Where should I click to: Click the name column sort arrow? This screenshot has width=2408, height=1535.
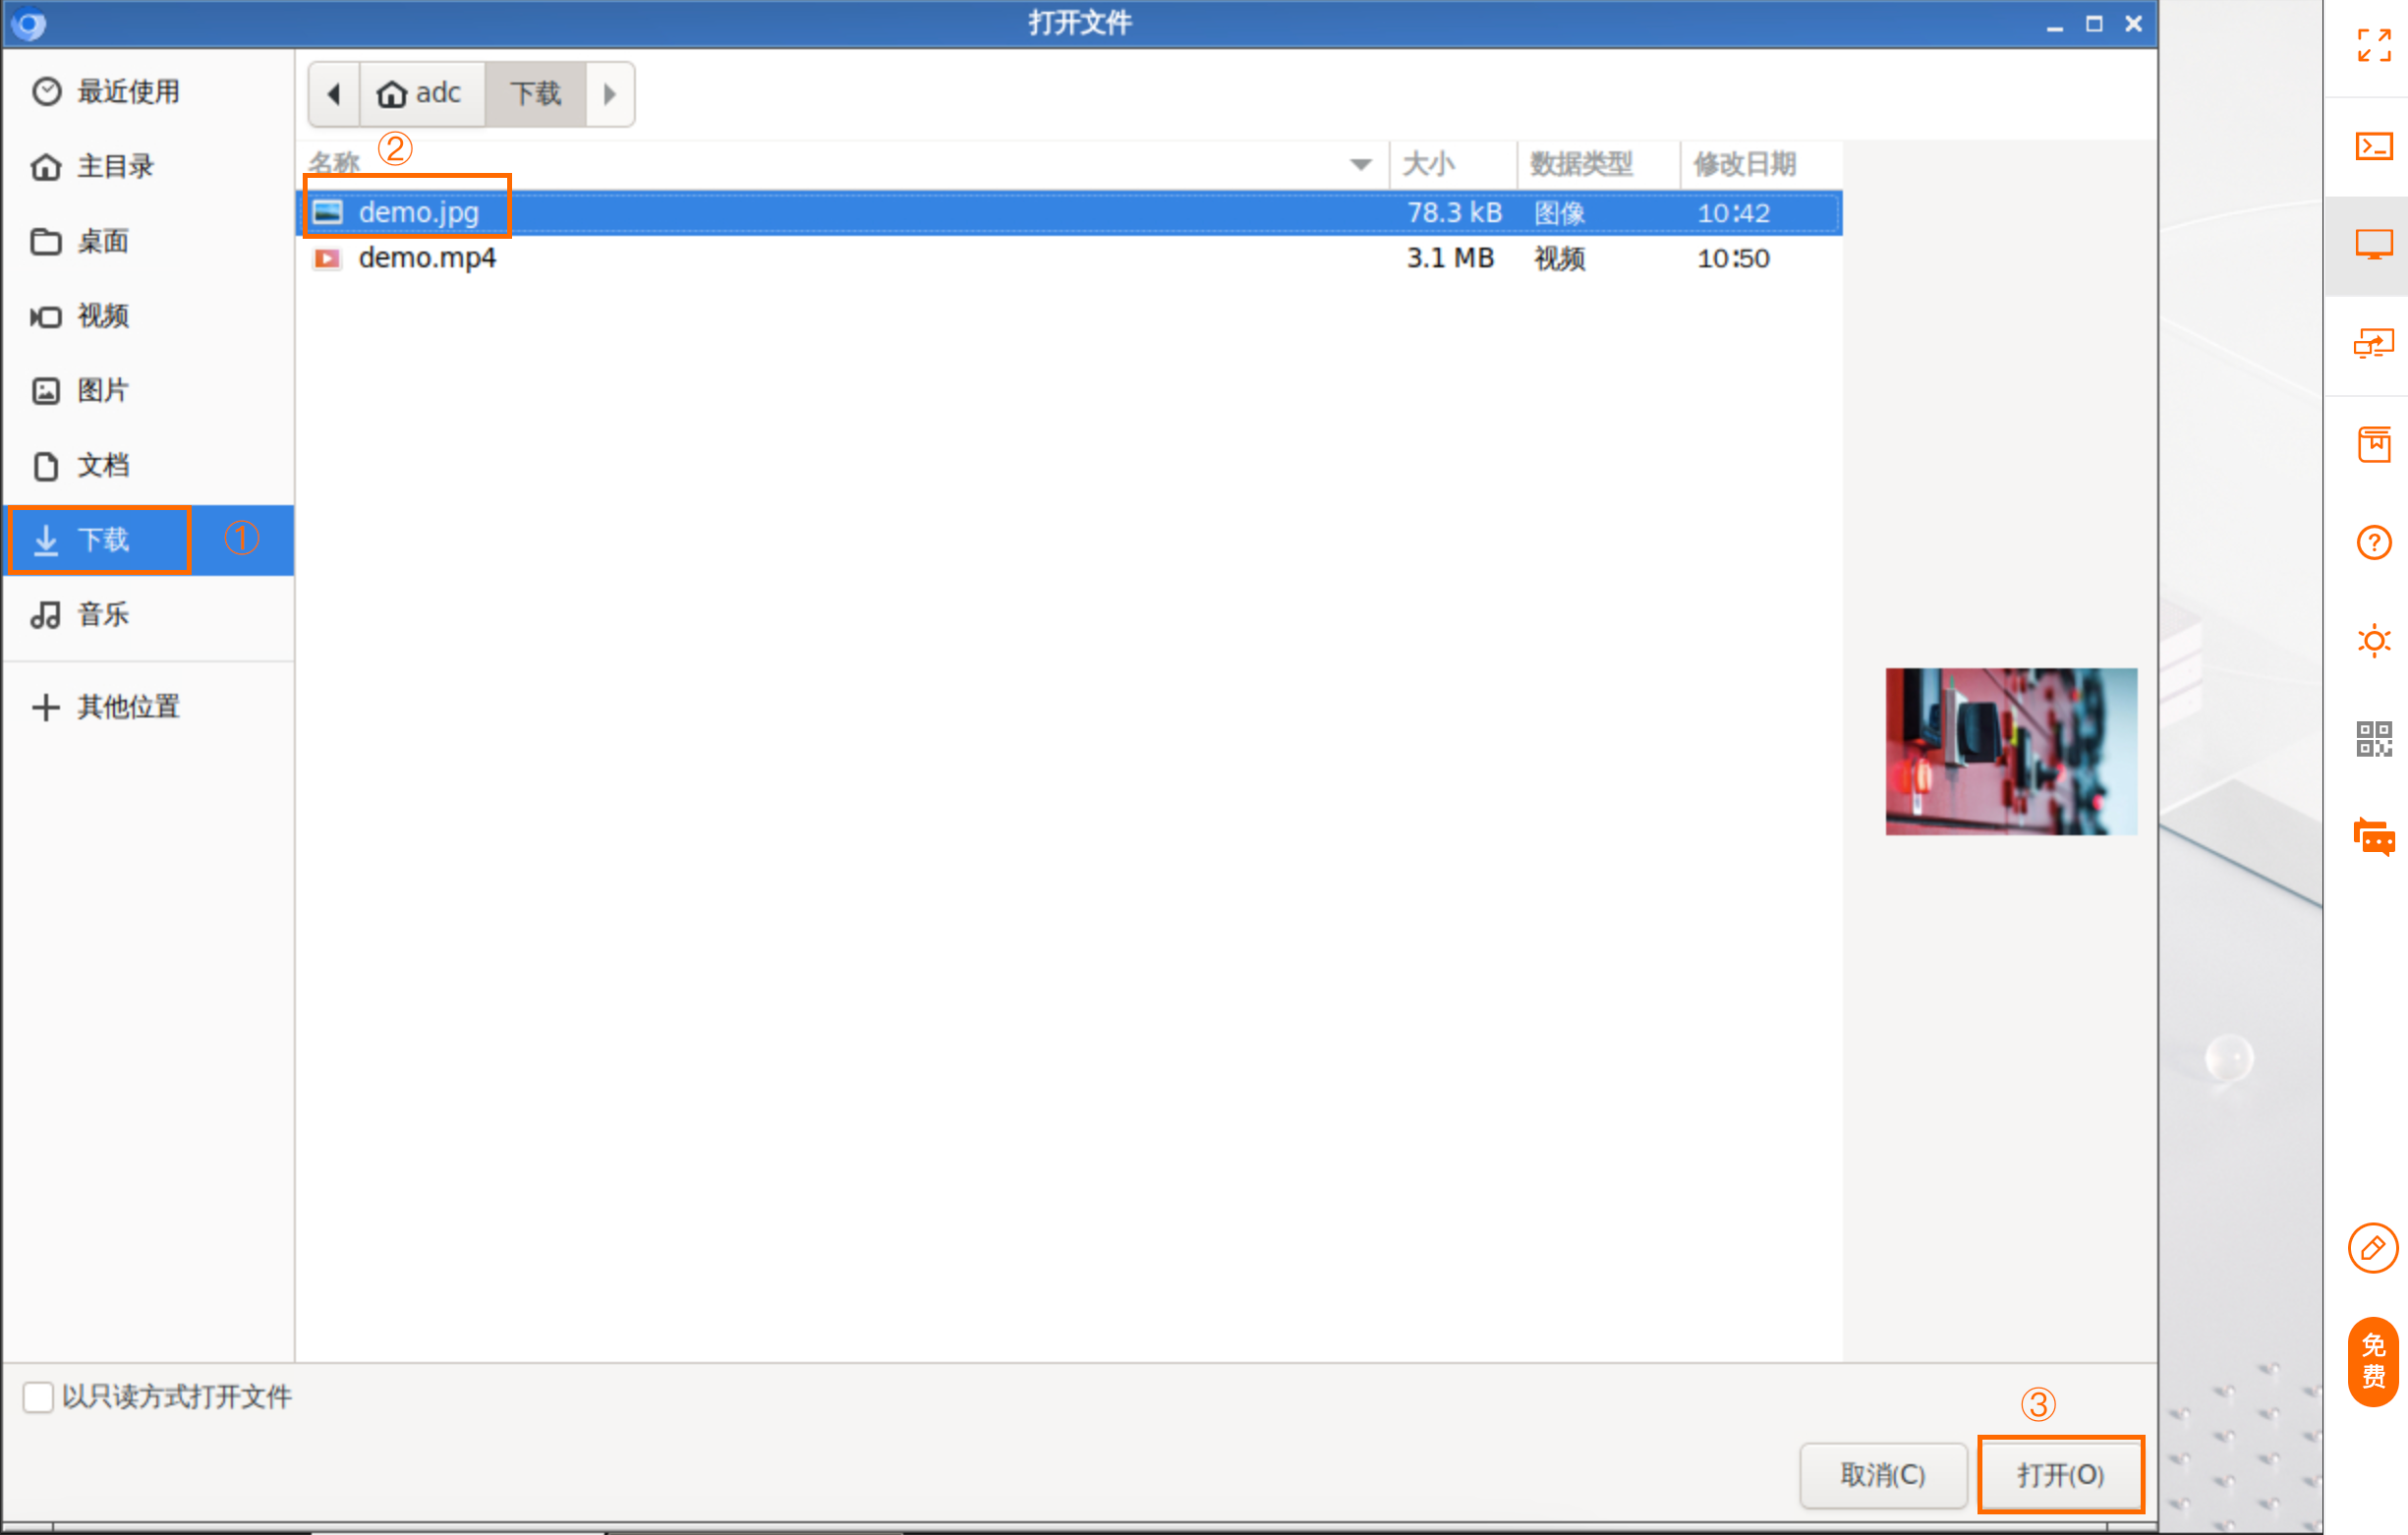pyautogui.click(x=1360, y=164)
